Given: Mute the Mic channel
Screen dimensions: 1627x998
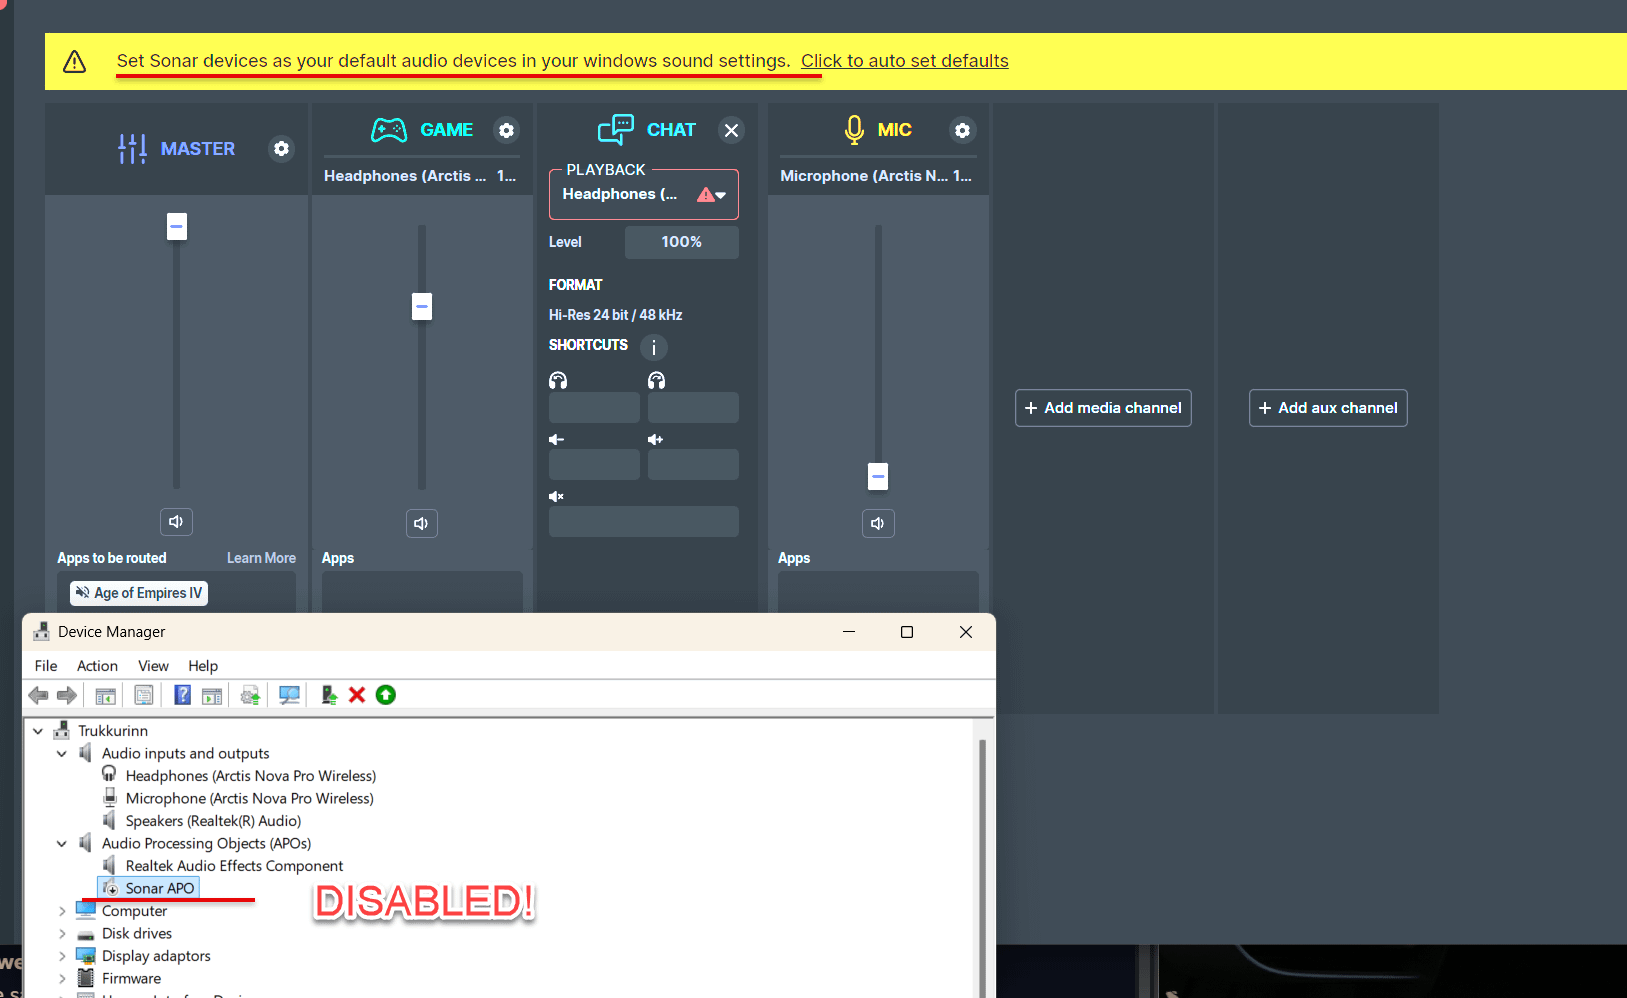Looking at the screenshot, I should pos(878,523).
